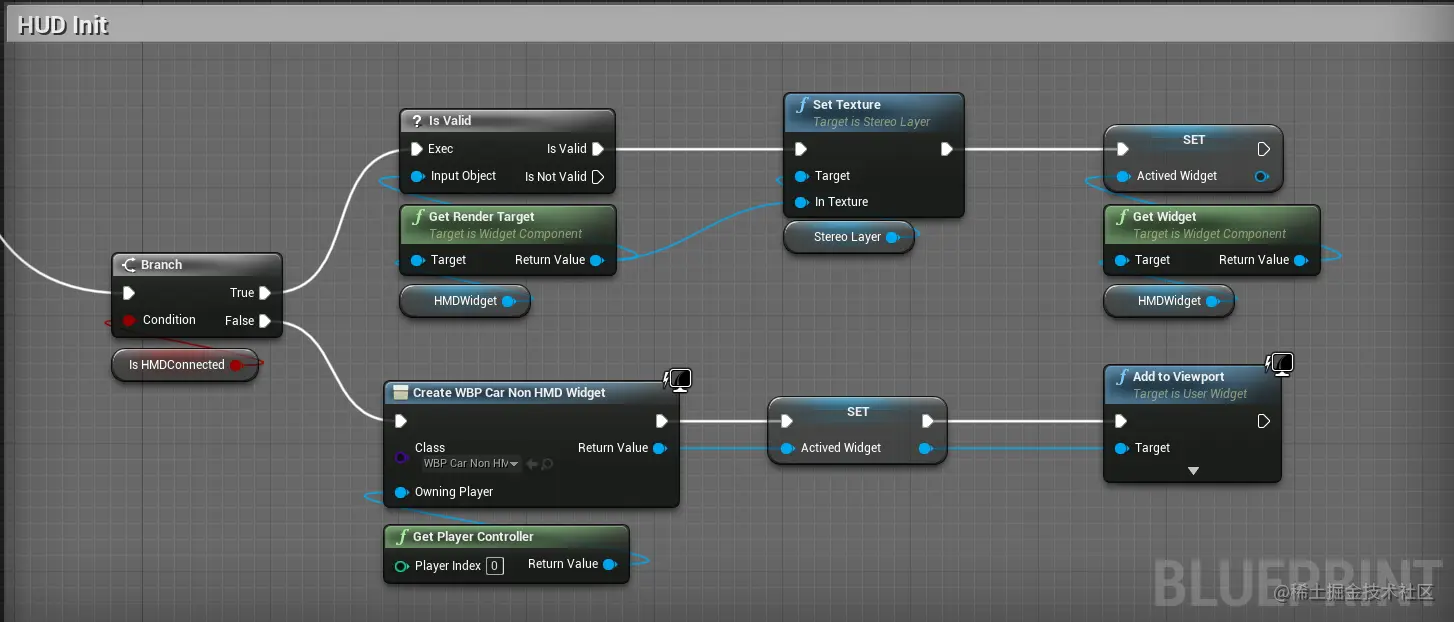The height and width of the screenshot is (622, 1454).
Task: Click the In Texture pin on Set Texture
Action: pyautogui.click(x=801, y=202)
